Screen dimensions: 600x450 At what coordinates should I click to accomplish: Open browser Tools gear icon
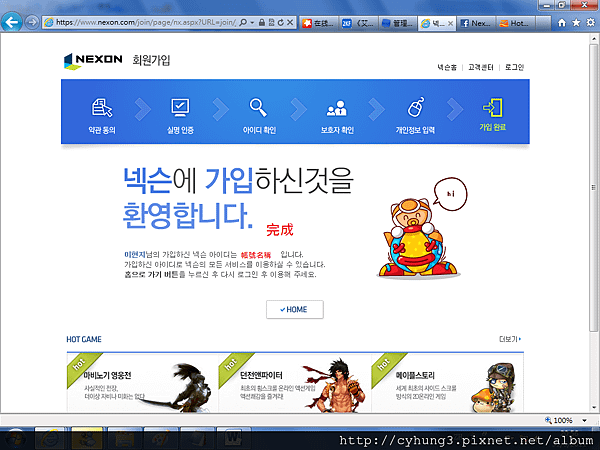pos(590,23)
